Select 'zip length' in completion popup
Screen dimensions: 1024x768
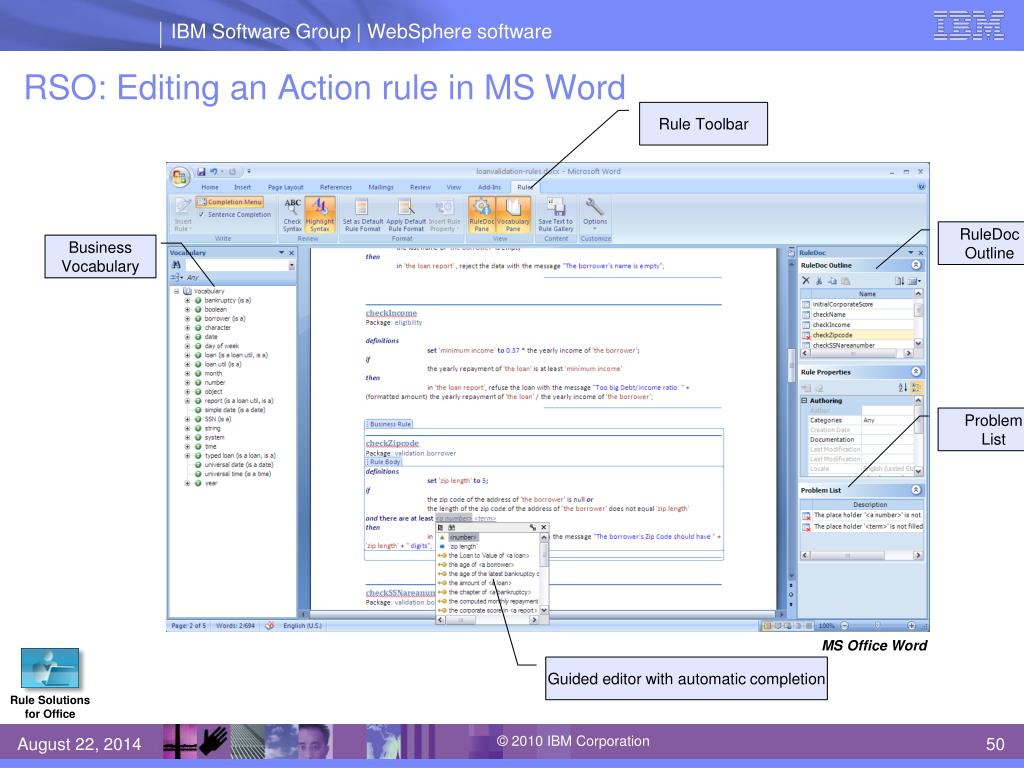coord(463,547)
